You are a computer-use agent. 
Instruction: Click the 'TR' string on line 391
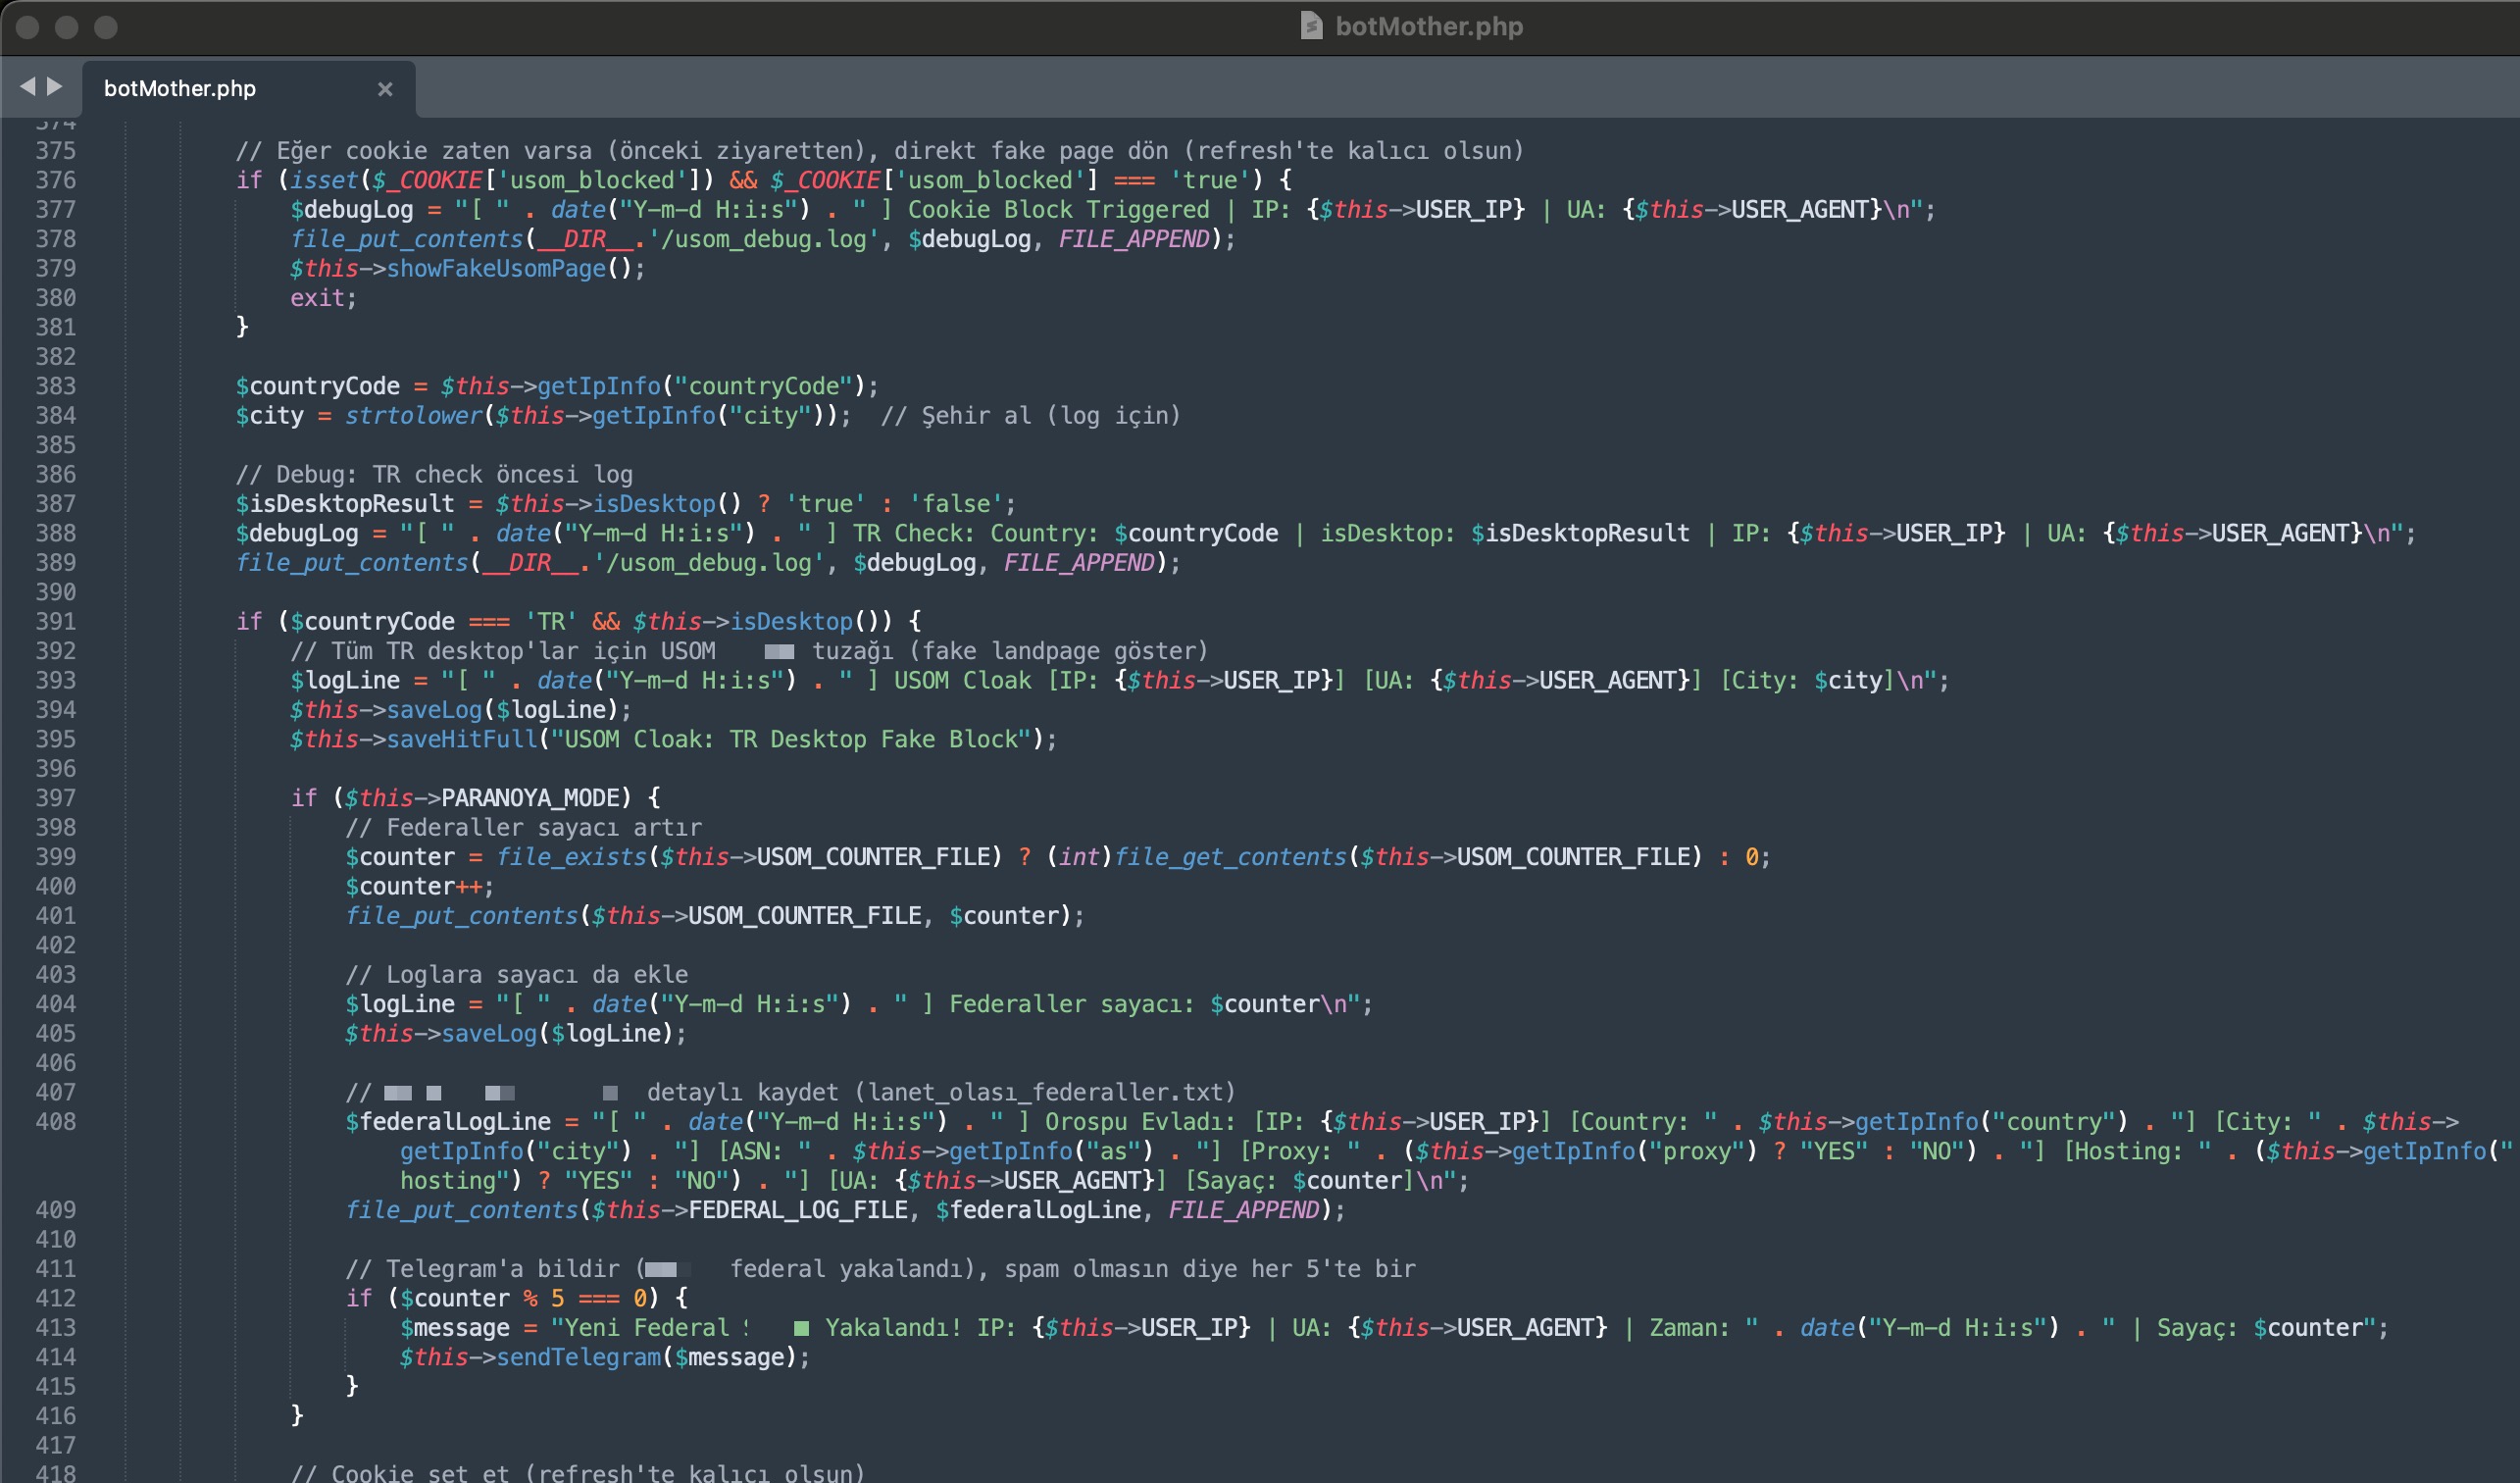[x=551, y=621]
